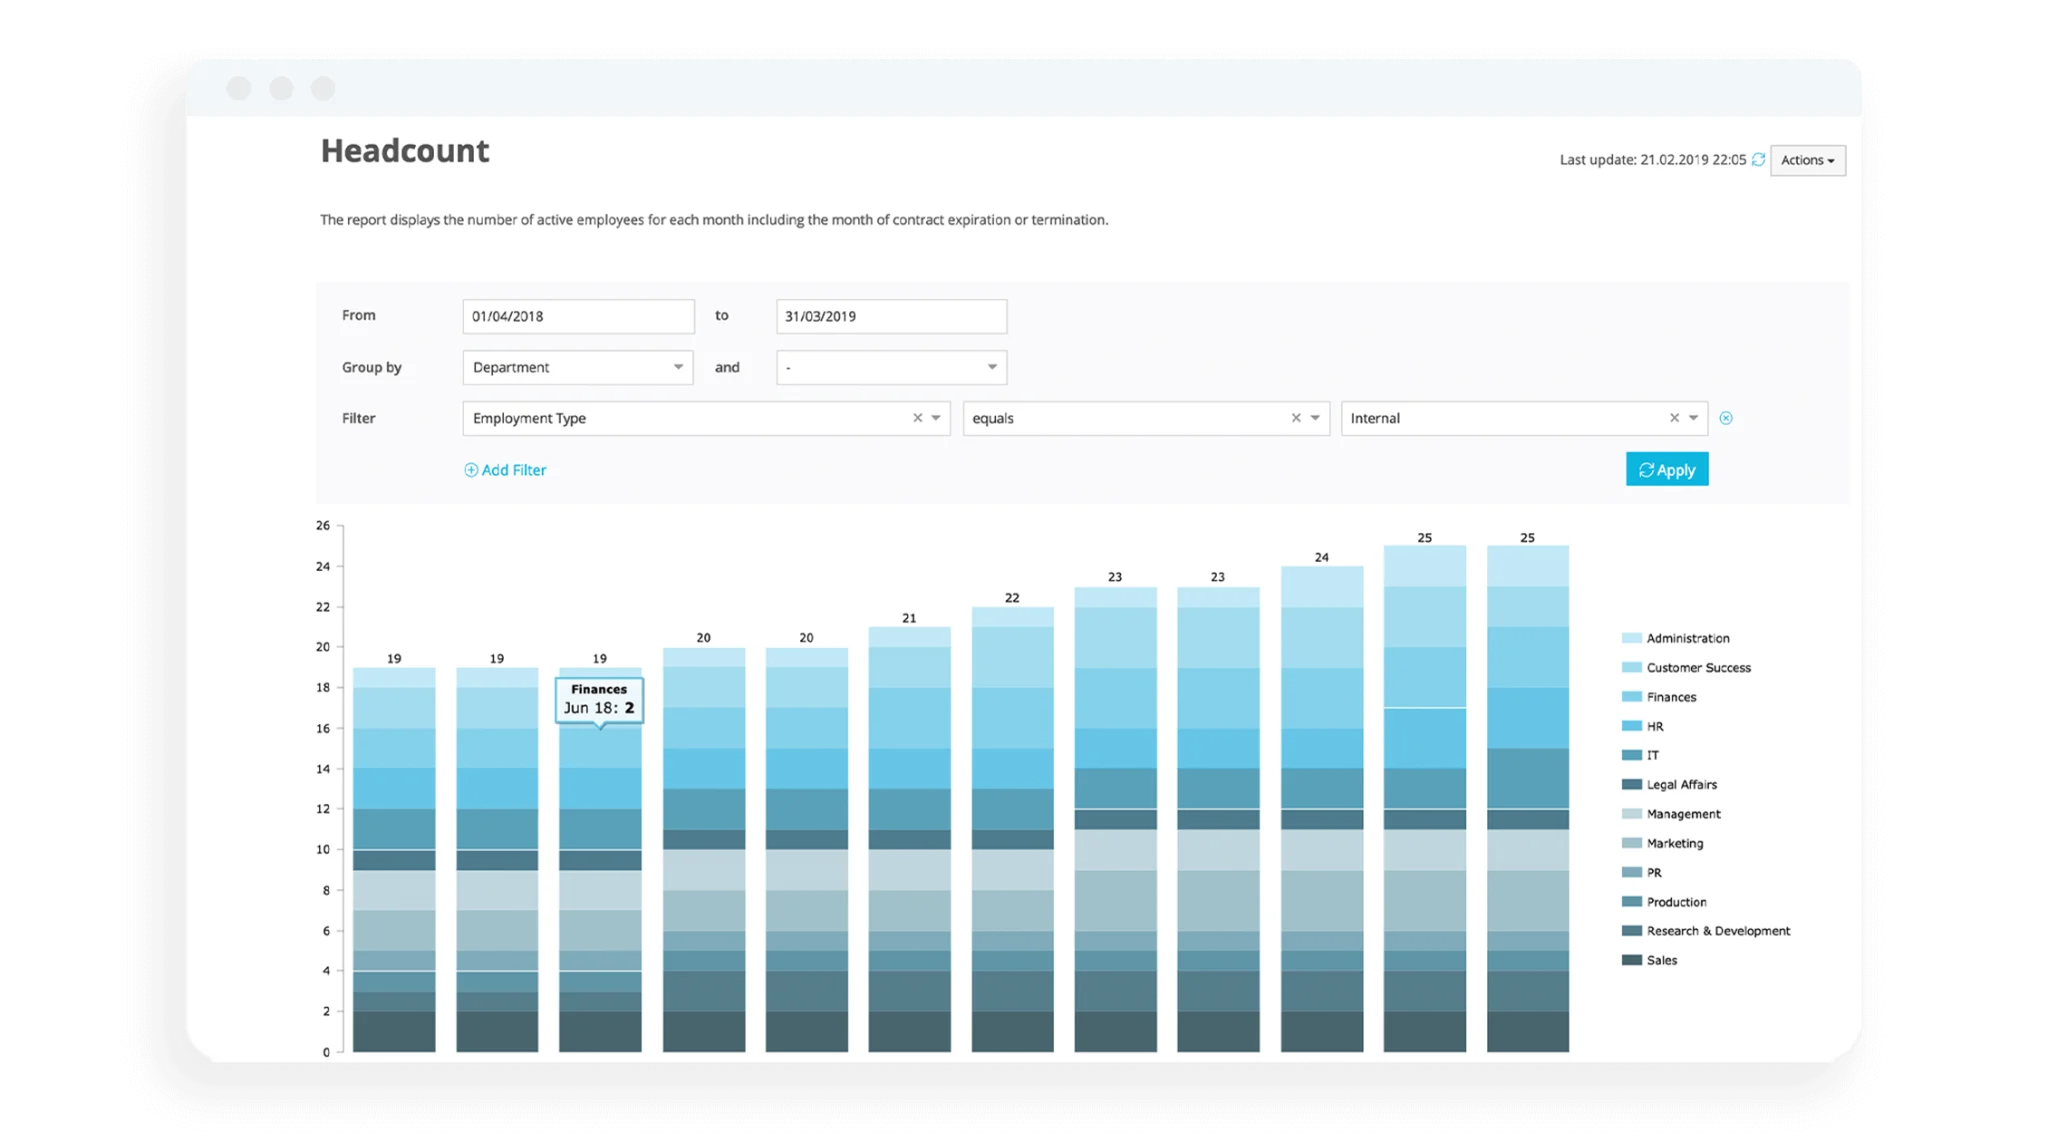Image resolution: width=2048 pixels, height=1142 pixels.
Task: Expand the Employment Type filter dropdown
Action: coord(933,418)
